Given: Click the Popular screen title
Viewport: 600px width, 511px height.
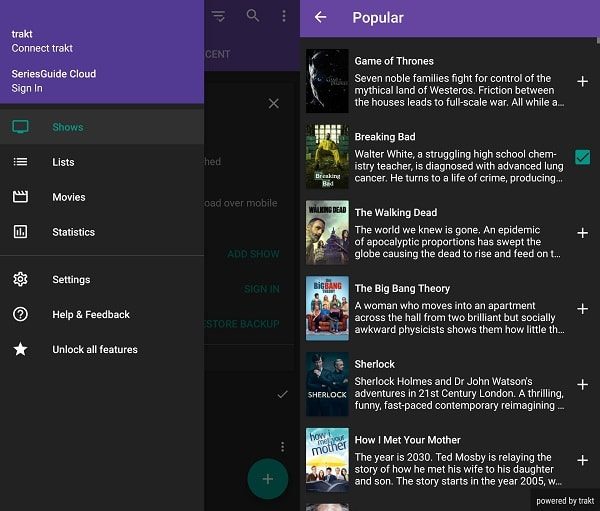Looking at the screenshot, I should [x=378, y=18].
